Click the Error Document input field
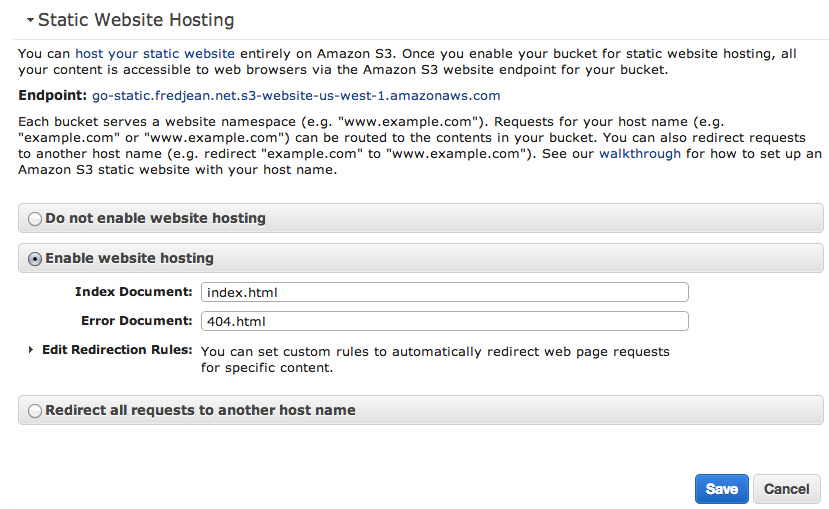 [x=445, y=321]
